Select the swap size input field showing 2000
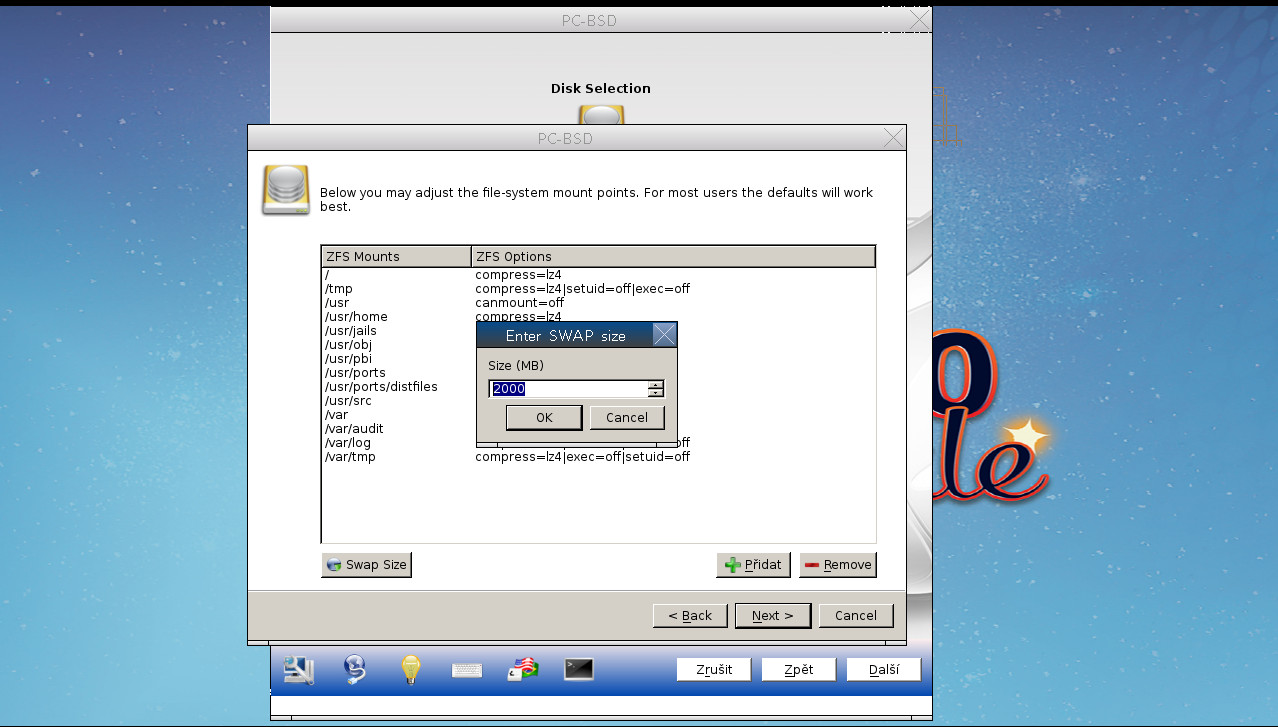1278x727 pixels. (565, 388)
